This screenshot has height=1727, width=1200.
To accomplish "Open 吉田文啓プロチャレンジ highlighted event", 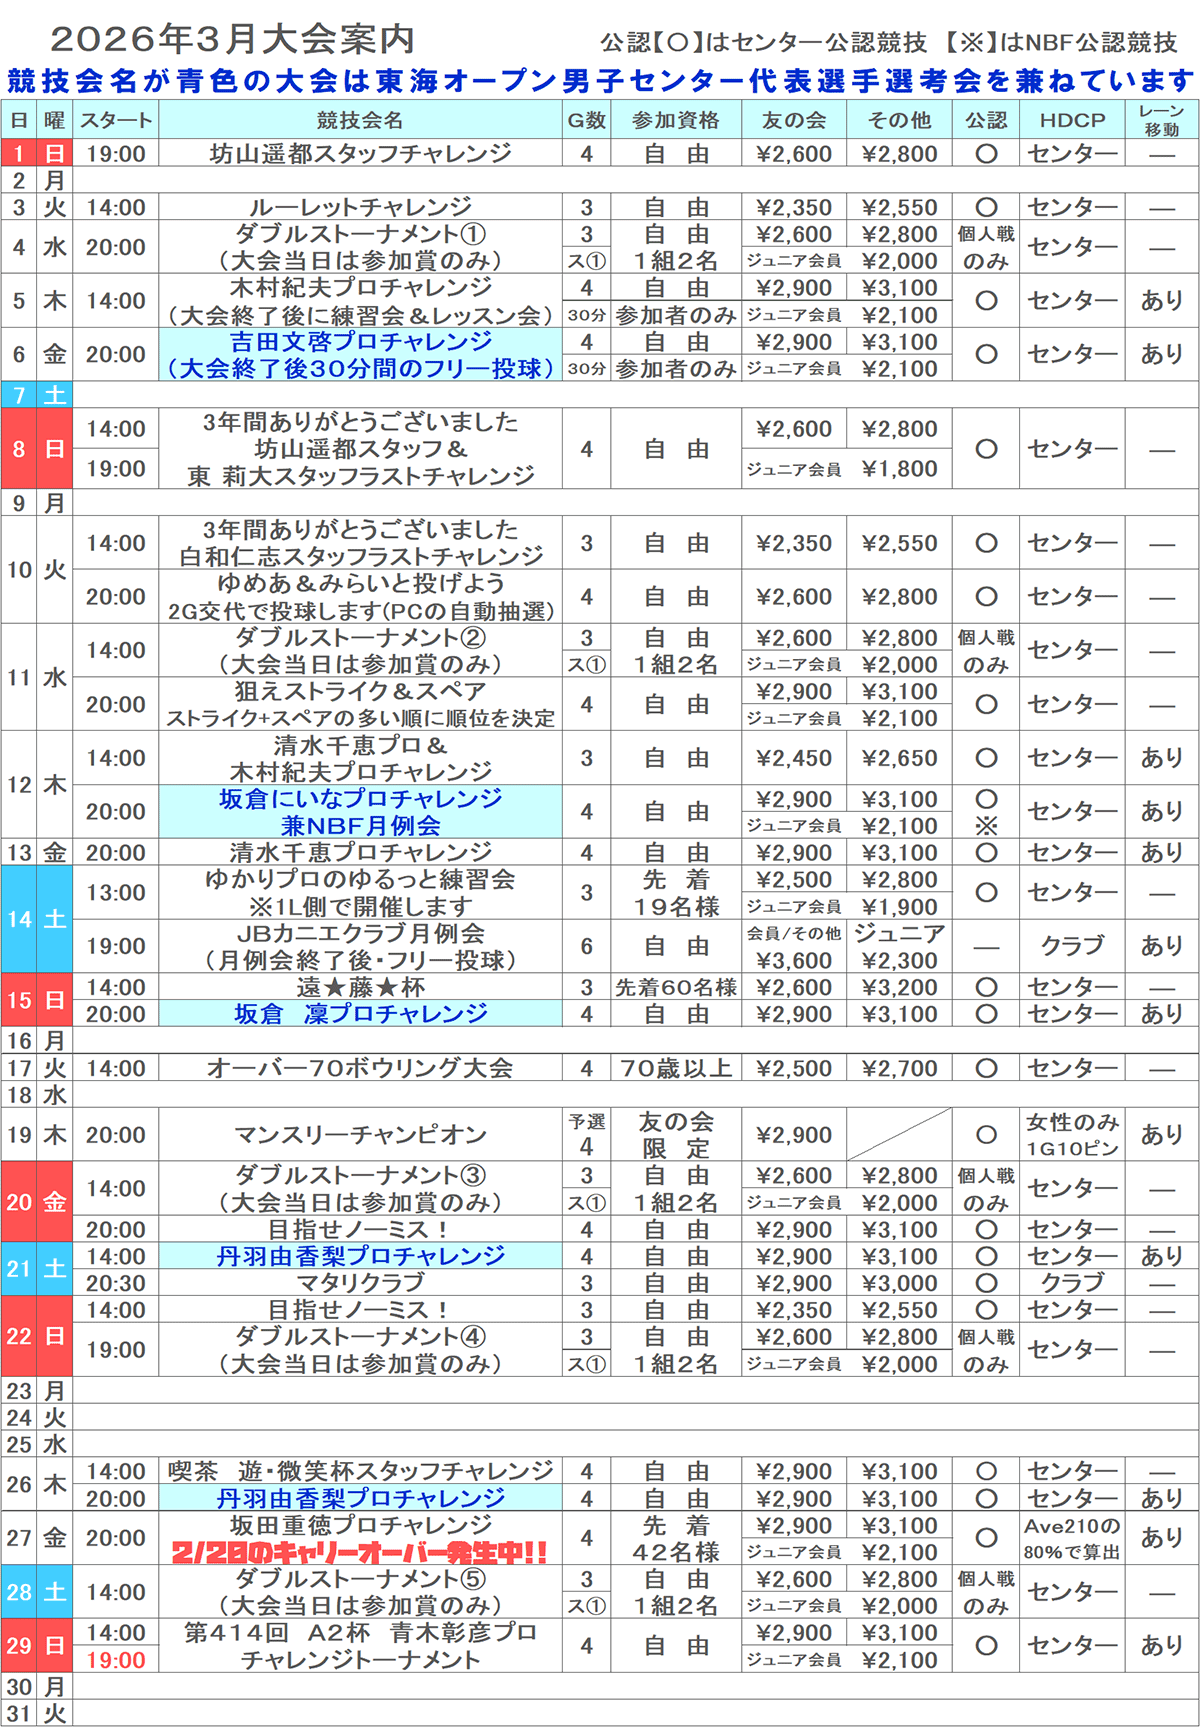I will click(360, 355).
